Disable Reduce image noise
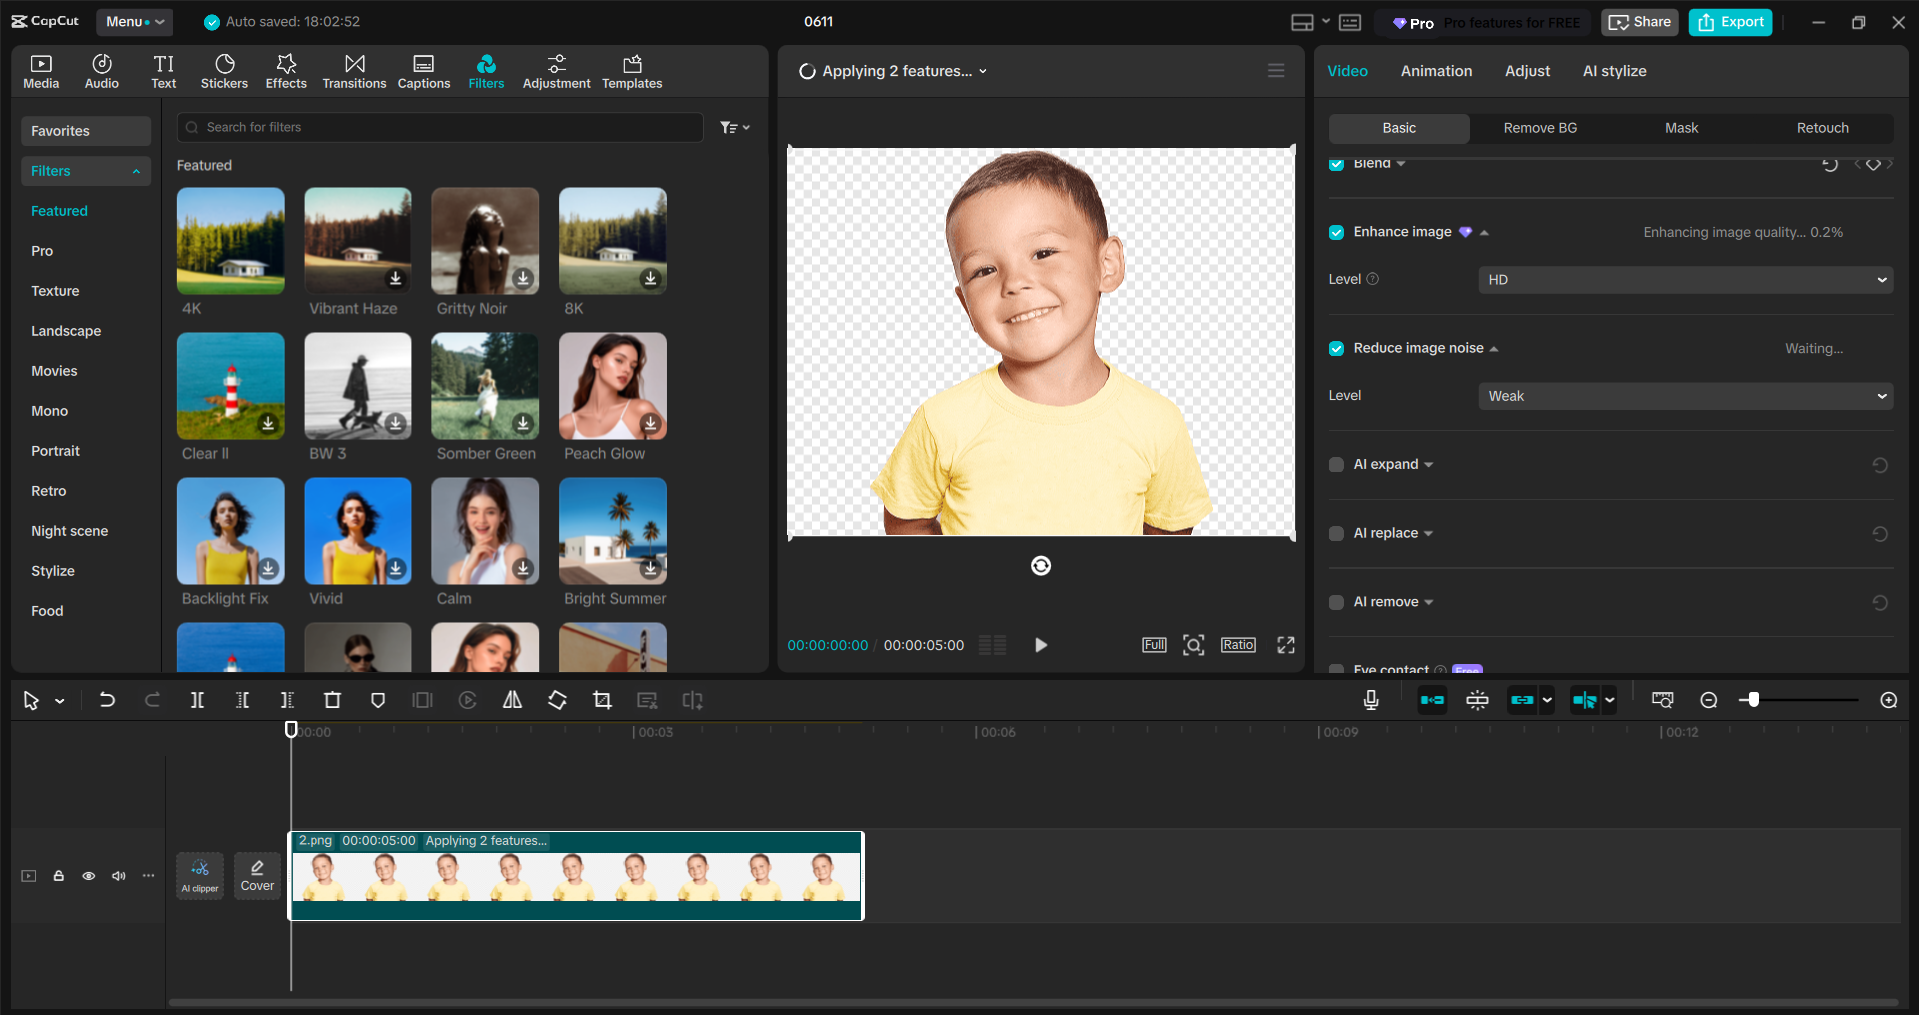The width and height of the screenshot is (1919, 1015). coord(1336,348)
